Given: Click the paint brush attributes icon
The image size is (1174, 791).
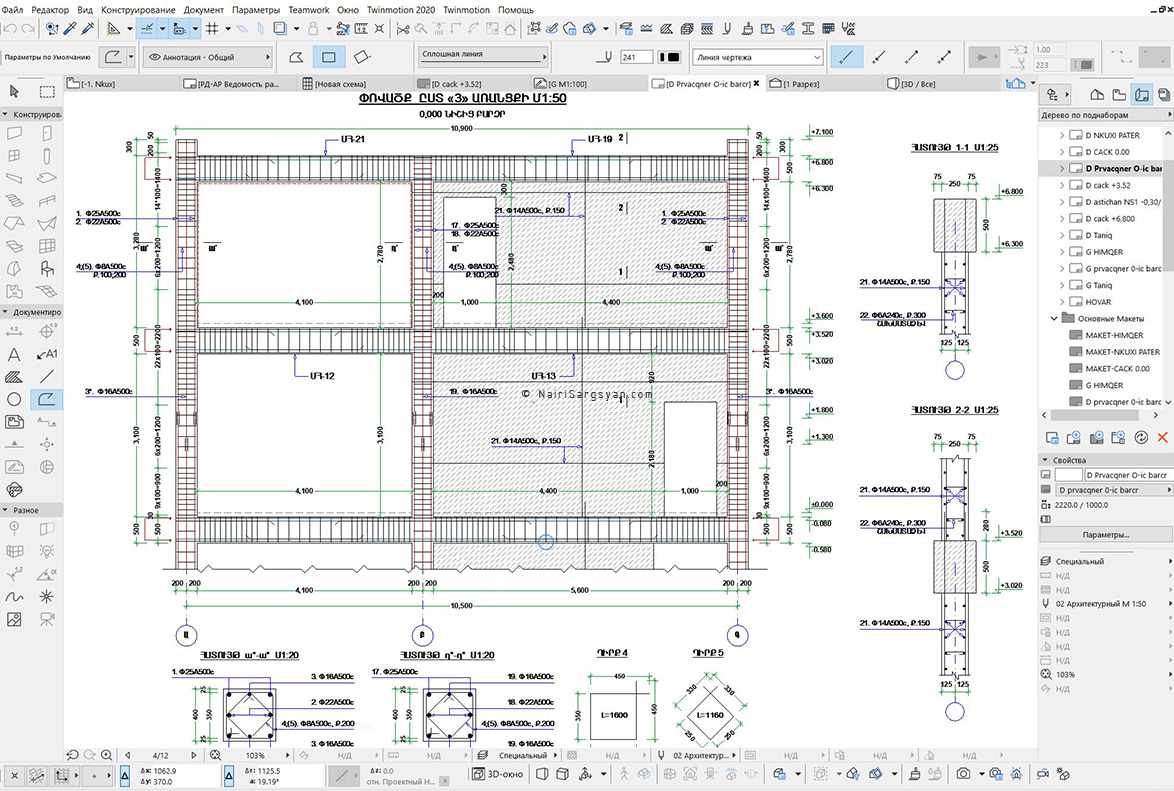Looking at the screenshot, I should [746, 28].
